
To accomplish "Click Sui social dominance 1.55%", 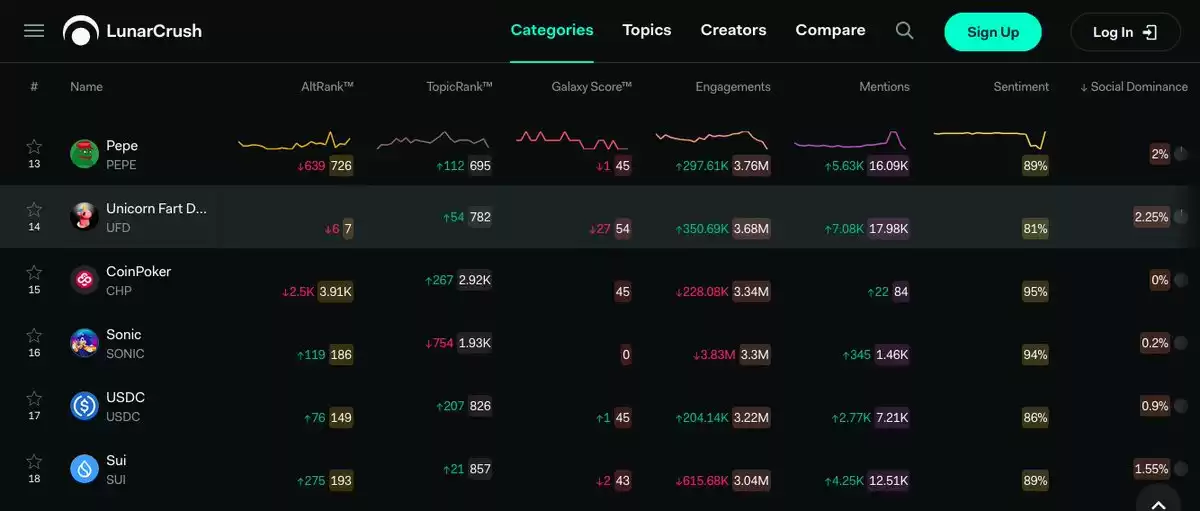I will point(1151,469).
